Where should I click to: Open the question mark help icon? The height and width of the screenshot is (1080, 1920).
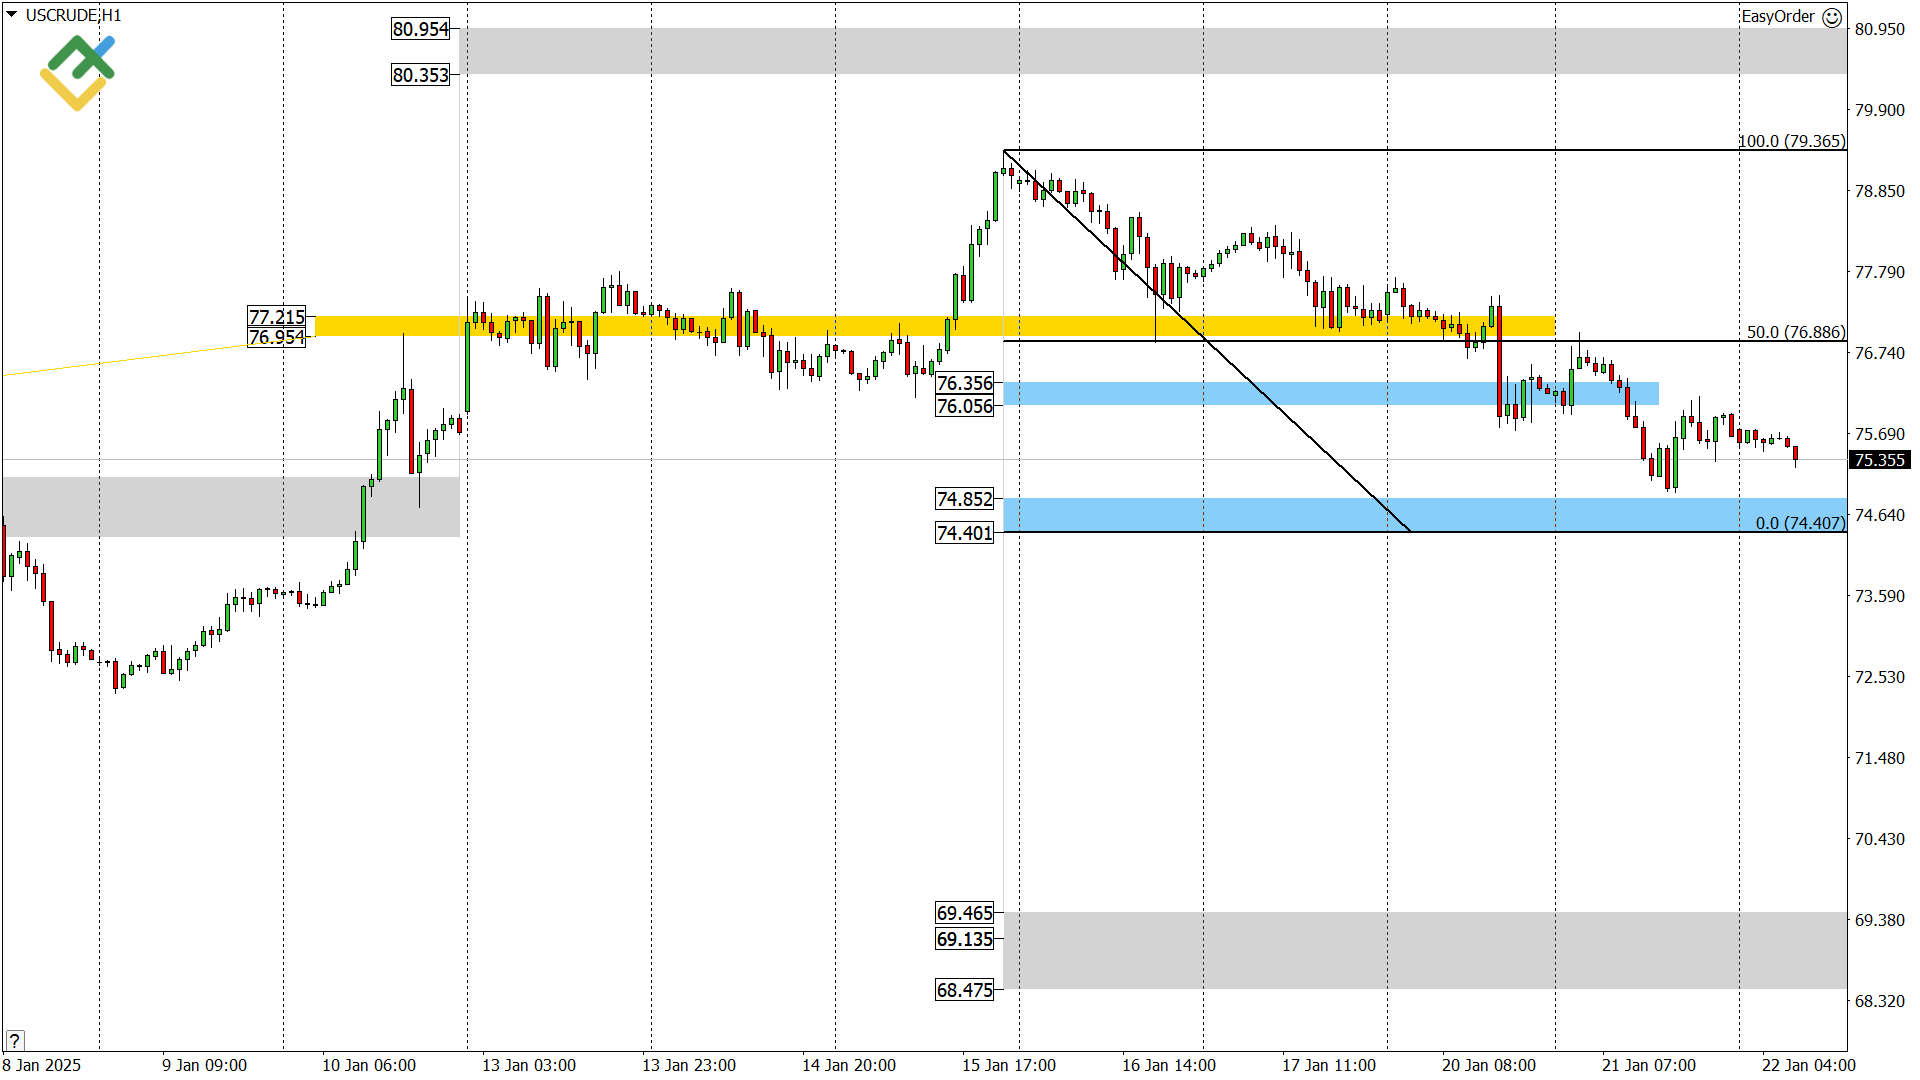[x=14, y=1040]
